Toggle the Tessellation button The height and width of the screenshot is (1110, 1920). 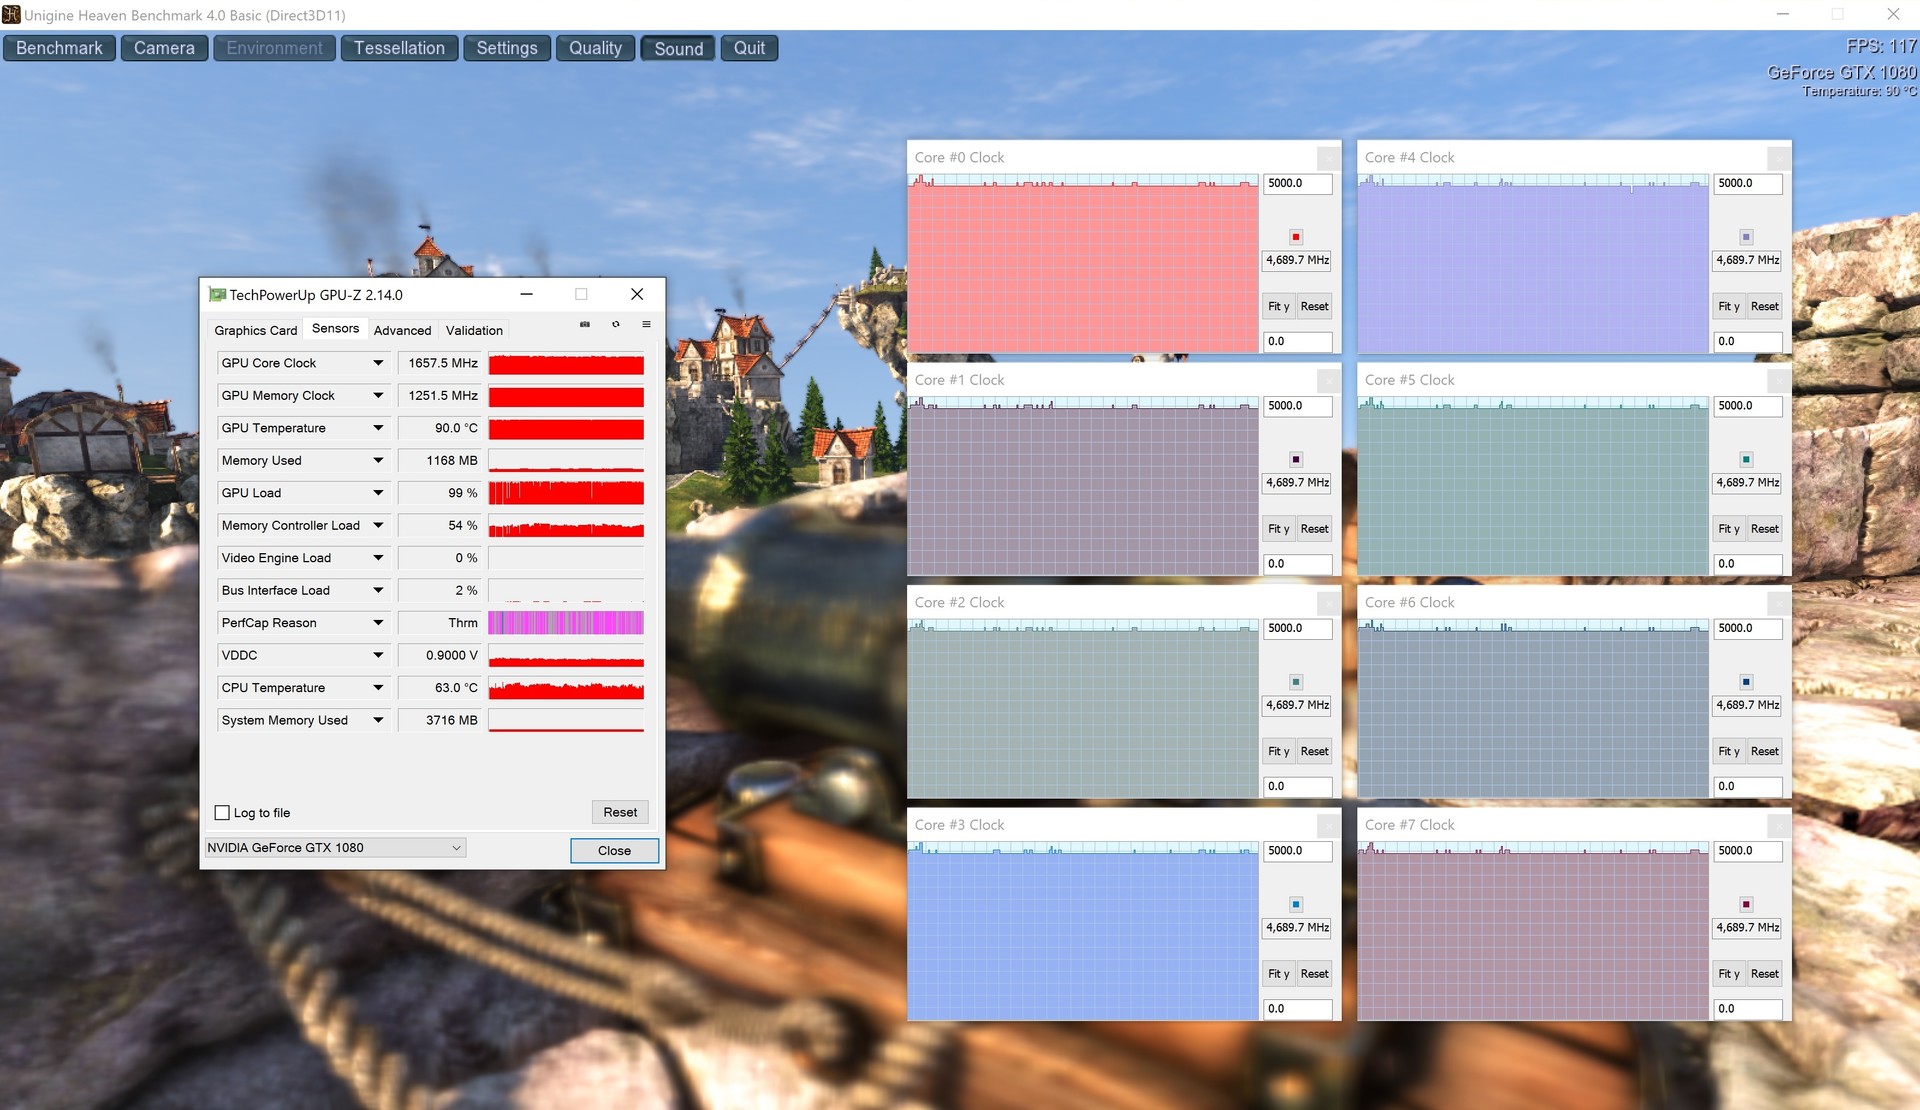[x=399, y=48]
